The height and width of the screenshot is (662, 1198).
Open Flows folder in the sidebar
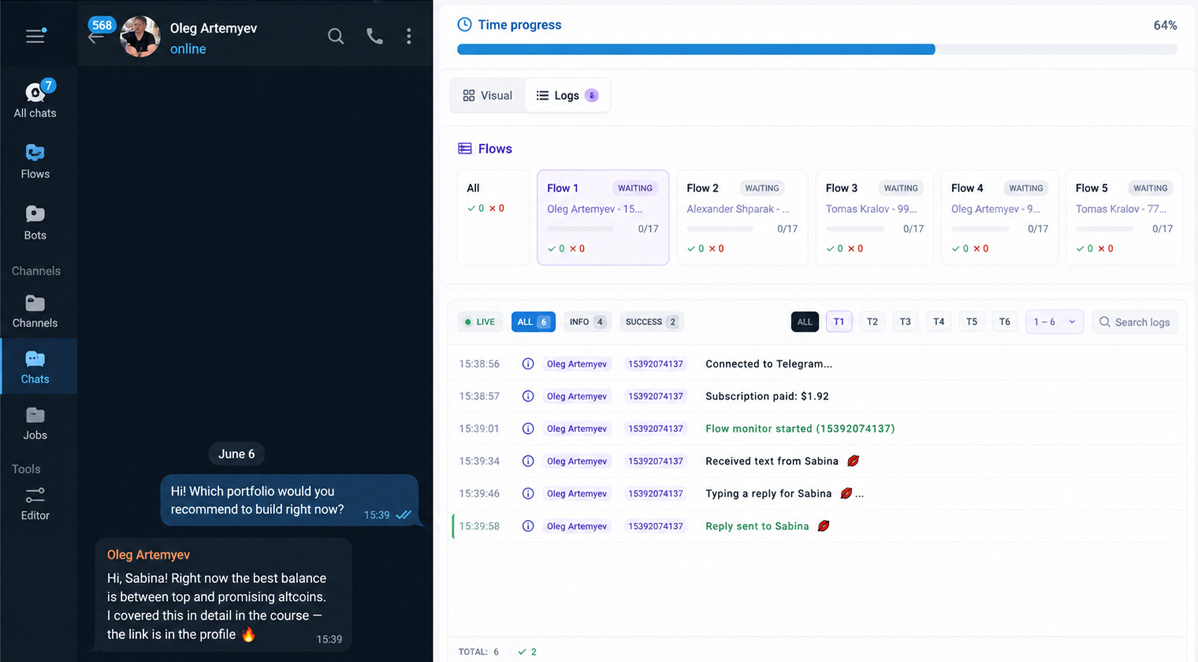click(35, 161)
